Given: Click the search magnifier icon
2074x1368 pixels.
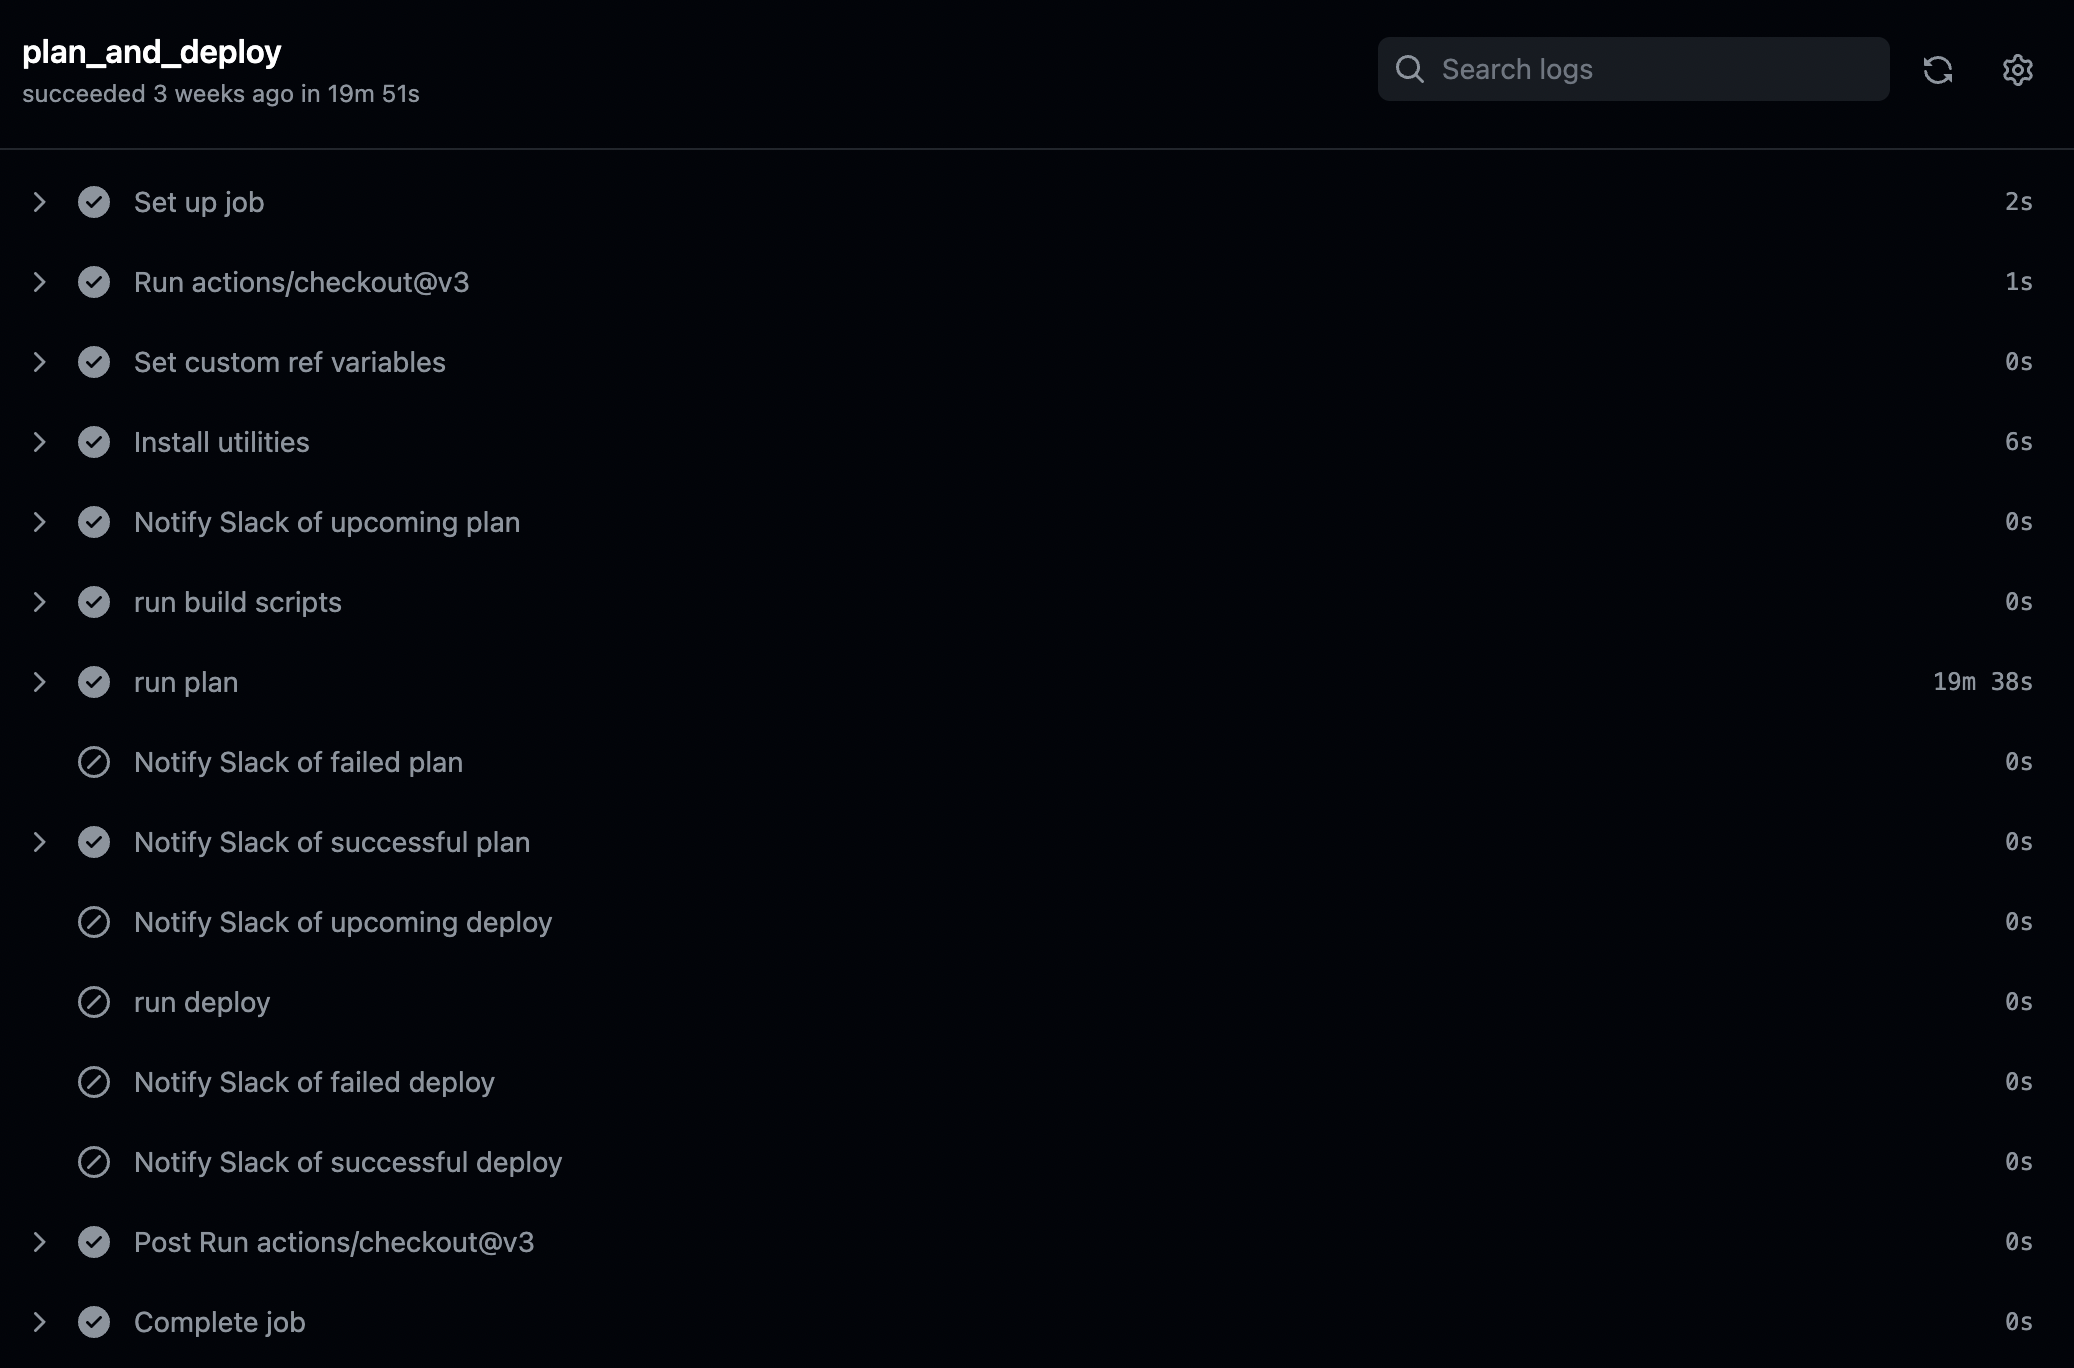Looking at the screenshot, I should coord(1410,69).
